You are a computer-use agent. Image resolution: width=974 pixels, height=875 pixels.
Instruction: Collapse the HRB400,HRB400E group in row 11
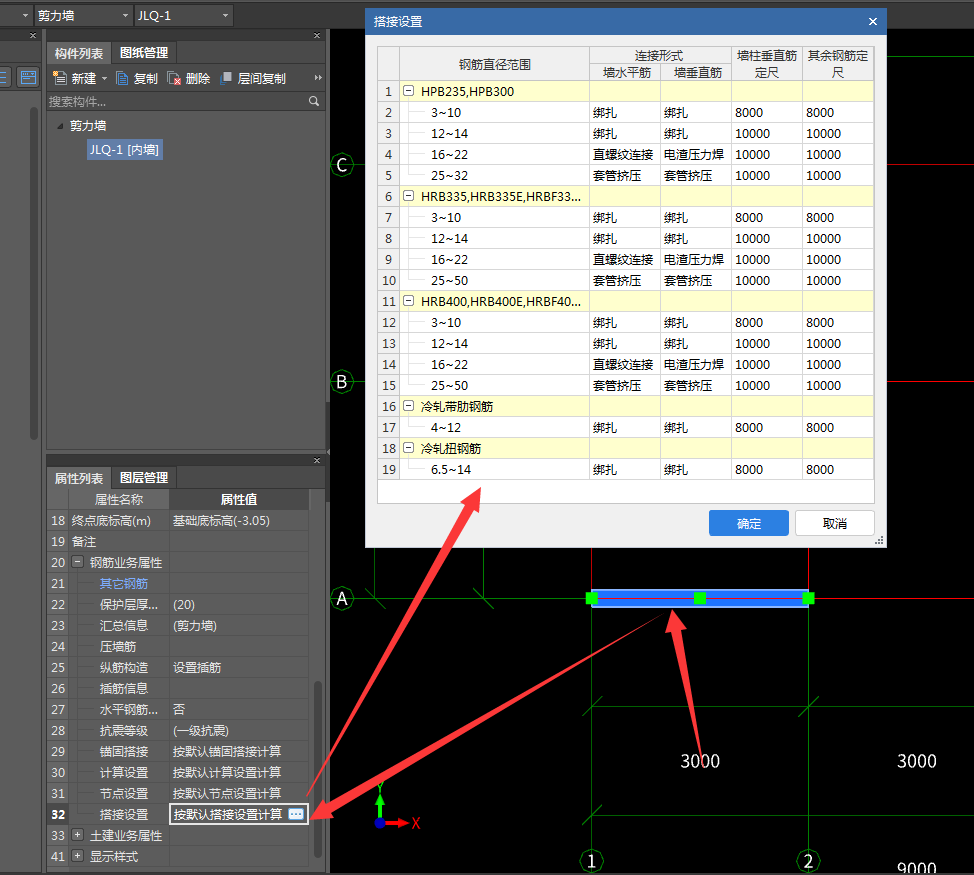[x=408, y=301]
